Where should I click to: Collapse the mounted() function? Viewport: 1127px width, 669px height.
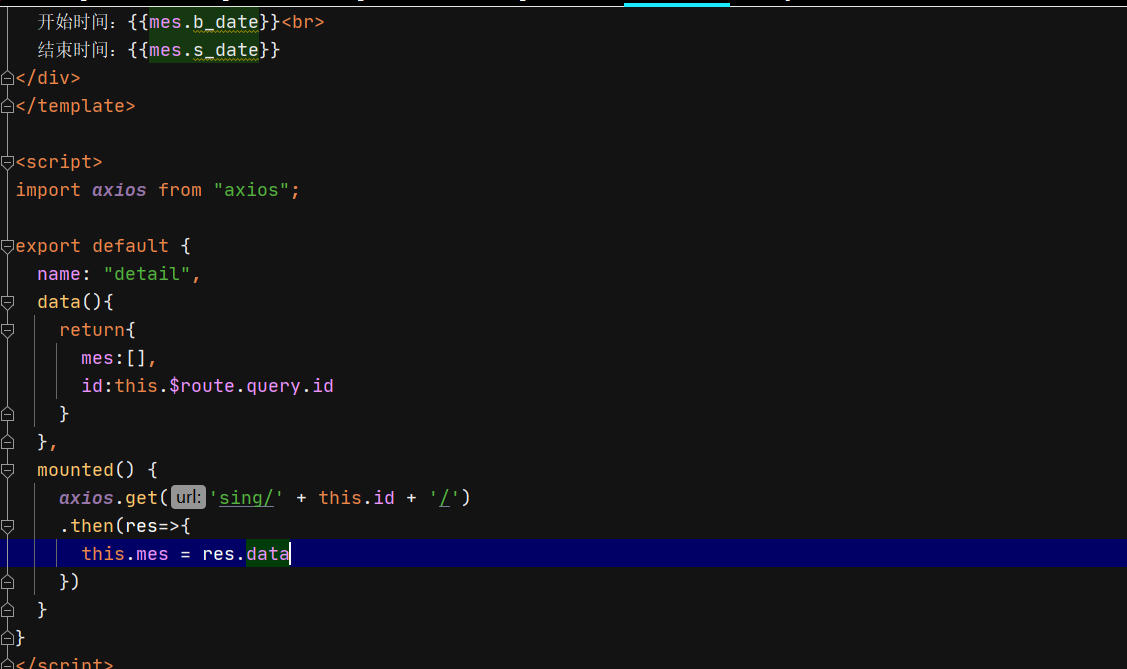click(7, 471)
